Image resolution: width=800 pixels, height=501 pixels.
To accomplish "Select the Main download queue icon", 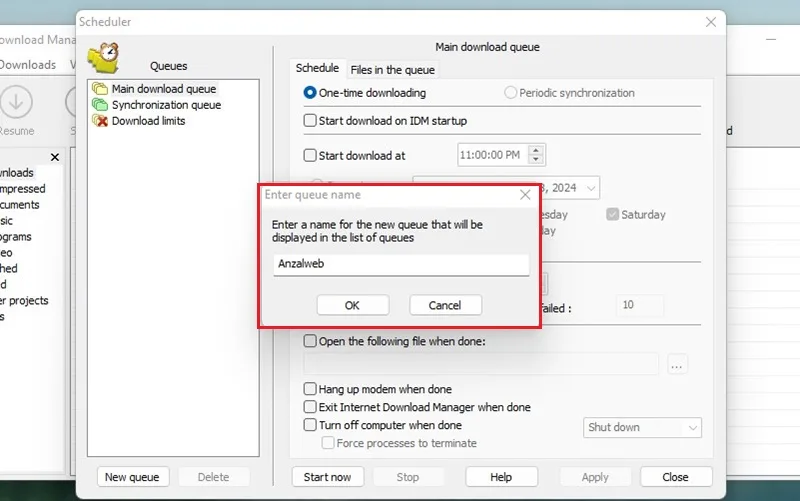I will tap(100, 89).
